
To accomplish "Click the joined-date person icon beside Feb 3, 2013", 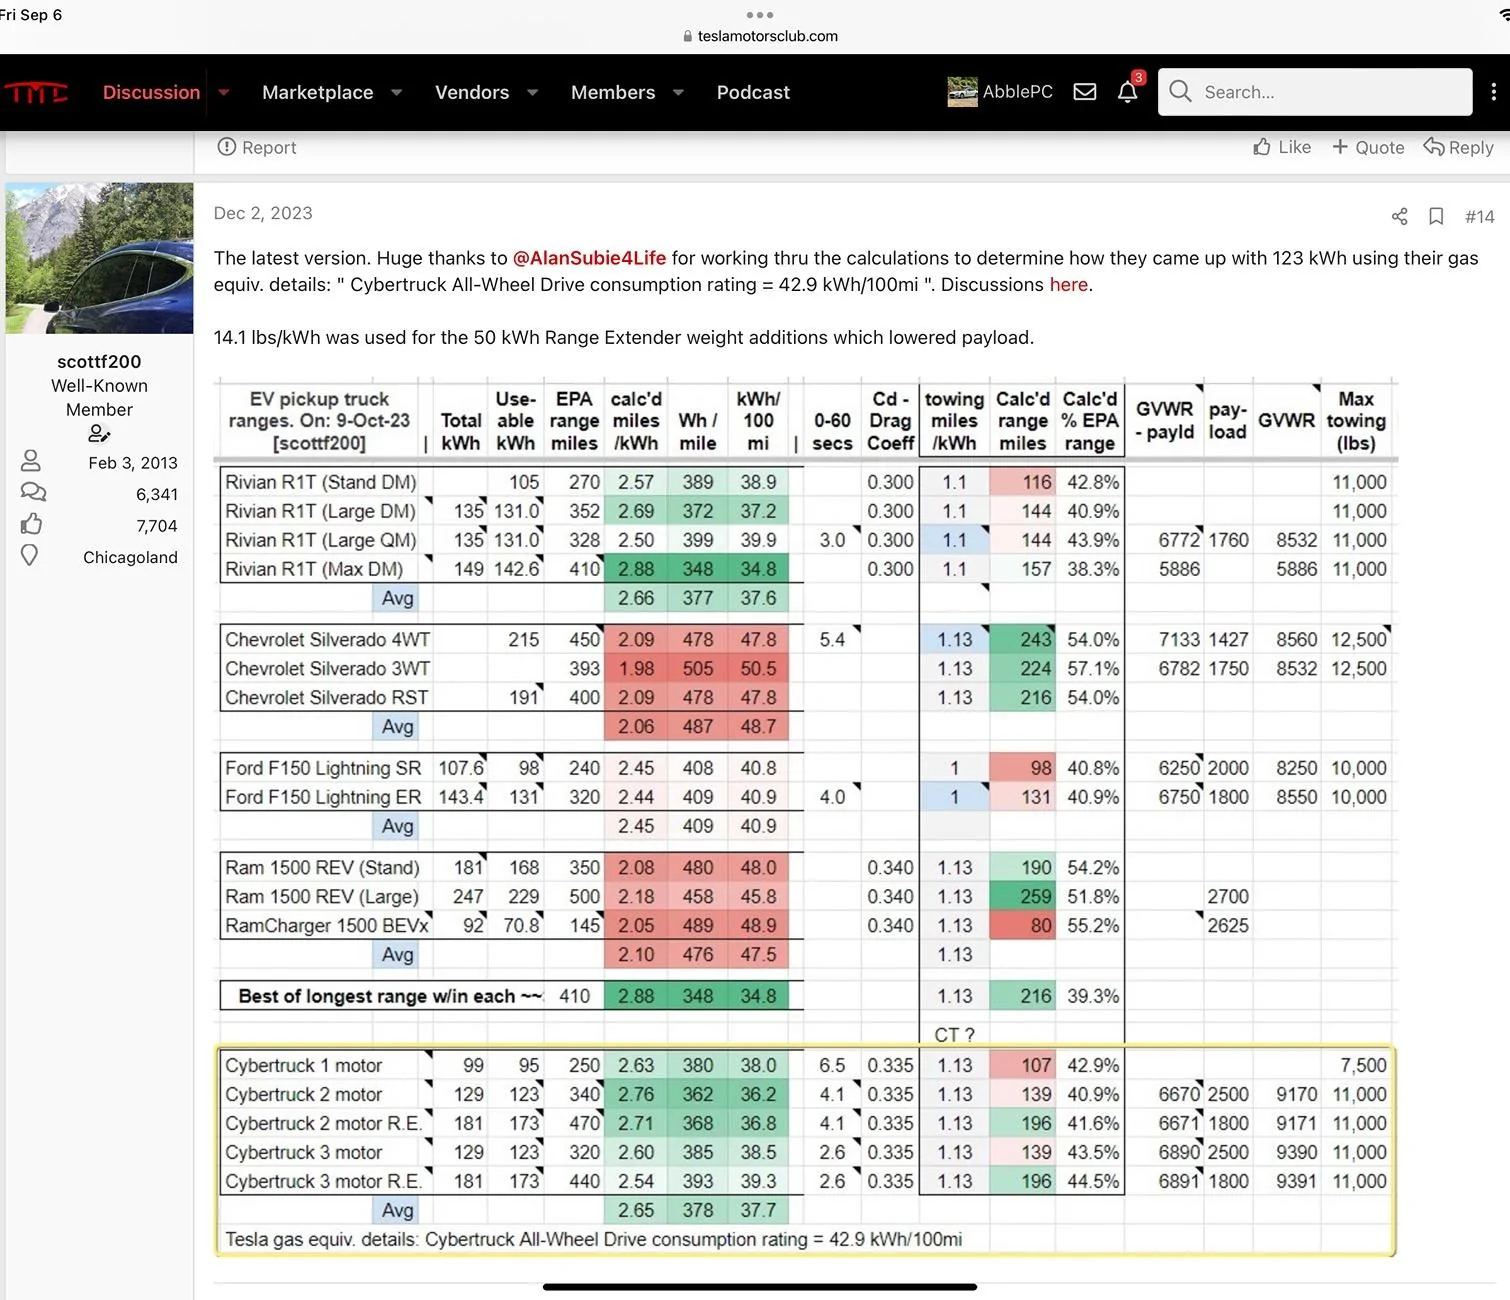I will point(31,461).
